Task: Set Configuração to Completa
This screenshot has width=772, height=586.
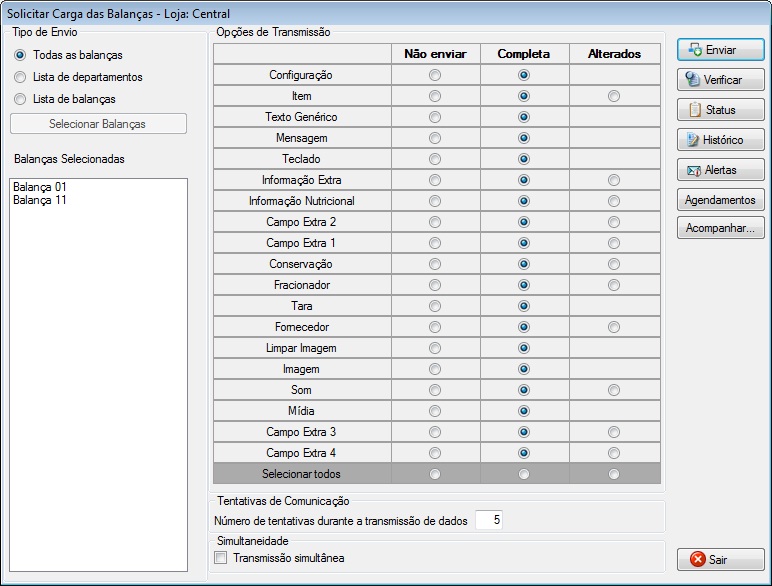Action: [524, 75]
